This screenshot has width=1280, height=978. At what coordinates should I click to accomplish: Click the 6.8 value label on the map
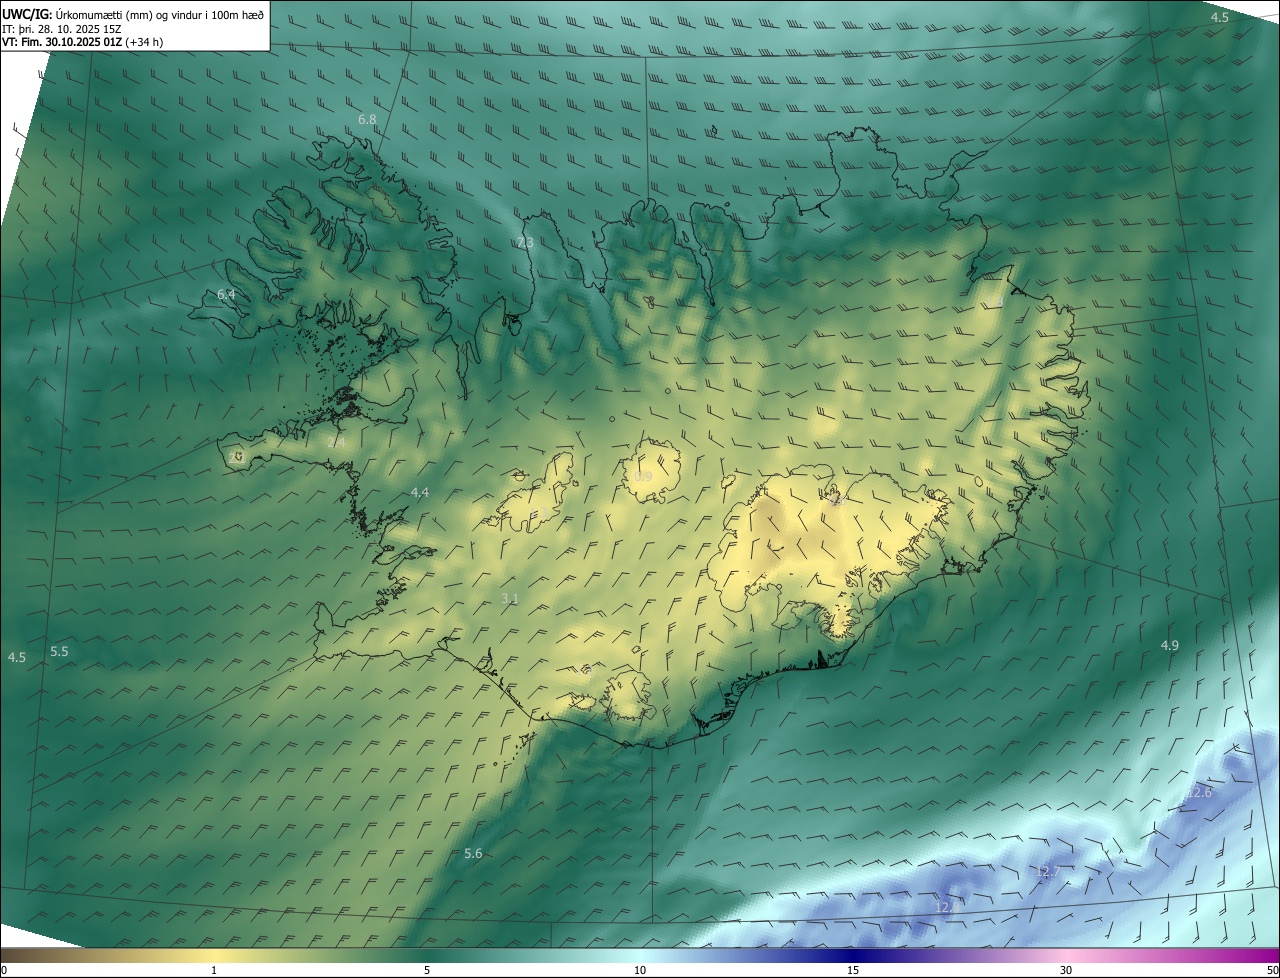(x=367, y=119)
